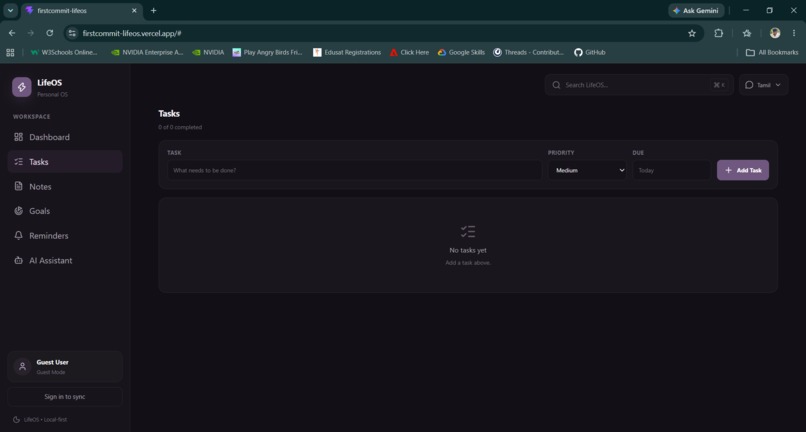The width and height of the screenshot is (806, 432).
Task: Open the NVIDIA Enterprise bookmark
Action: pyautogui.click(x=147, y=52)
